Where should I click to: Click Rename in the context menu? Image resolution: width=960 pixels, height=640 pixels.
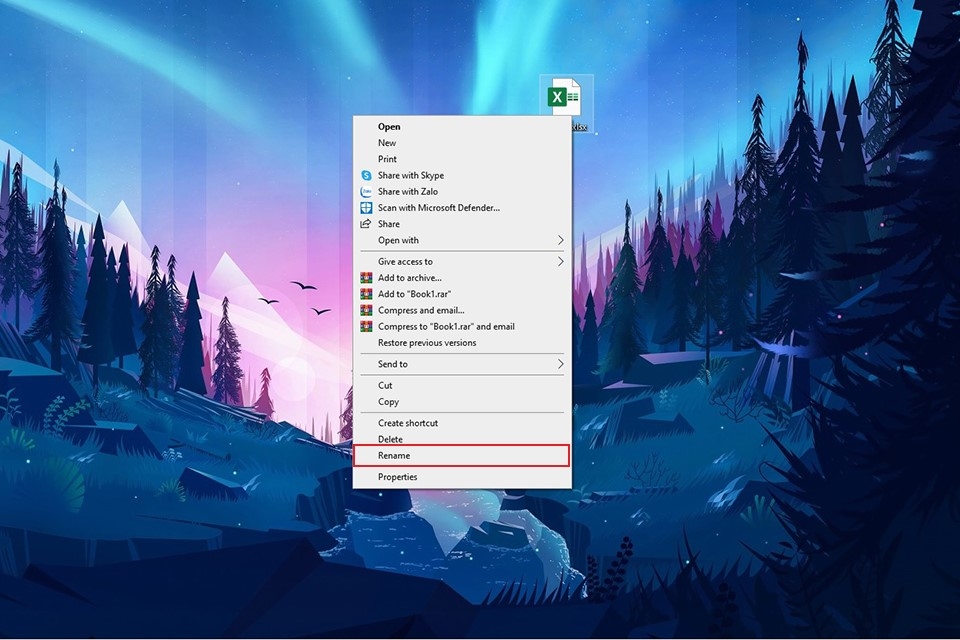pyautogui.click(x=462, y=456)
